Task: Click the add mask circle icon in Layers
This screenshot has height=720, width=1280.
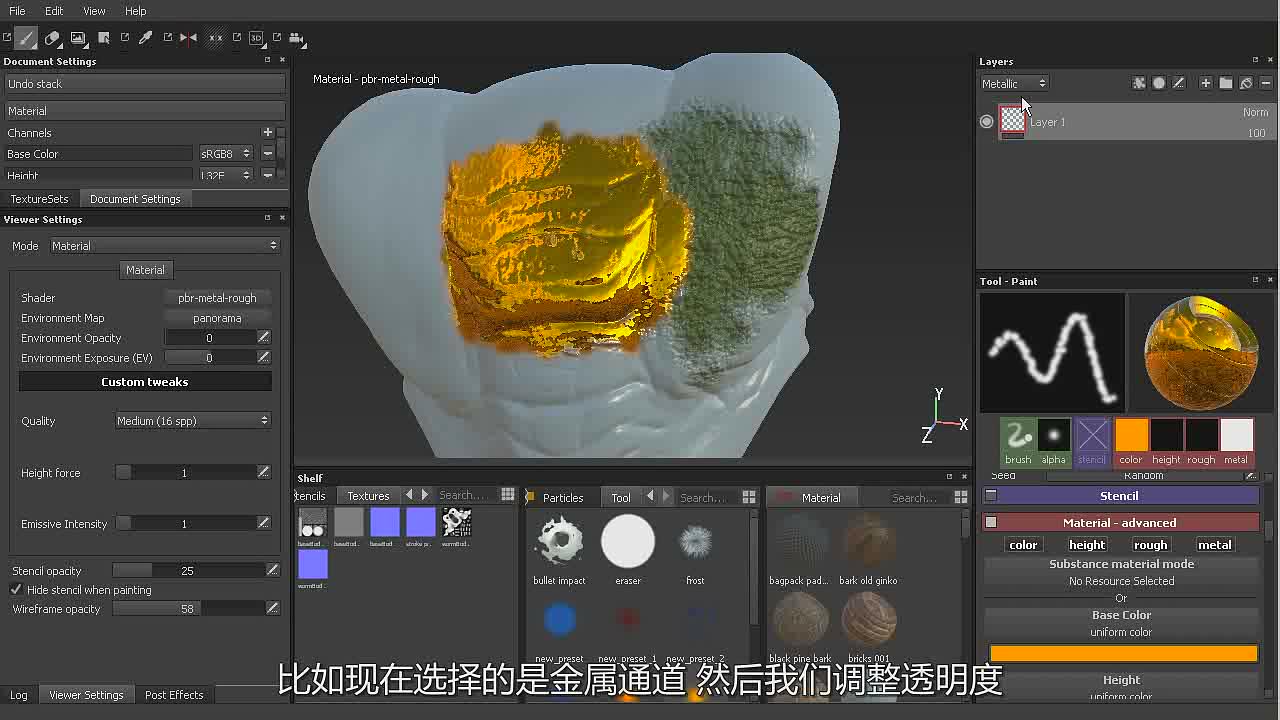Action: 1159,83
